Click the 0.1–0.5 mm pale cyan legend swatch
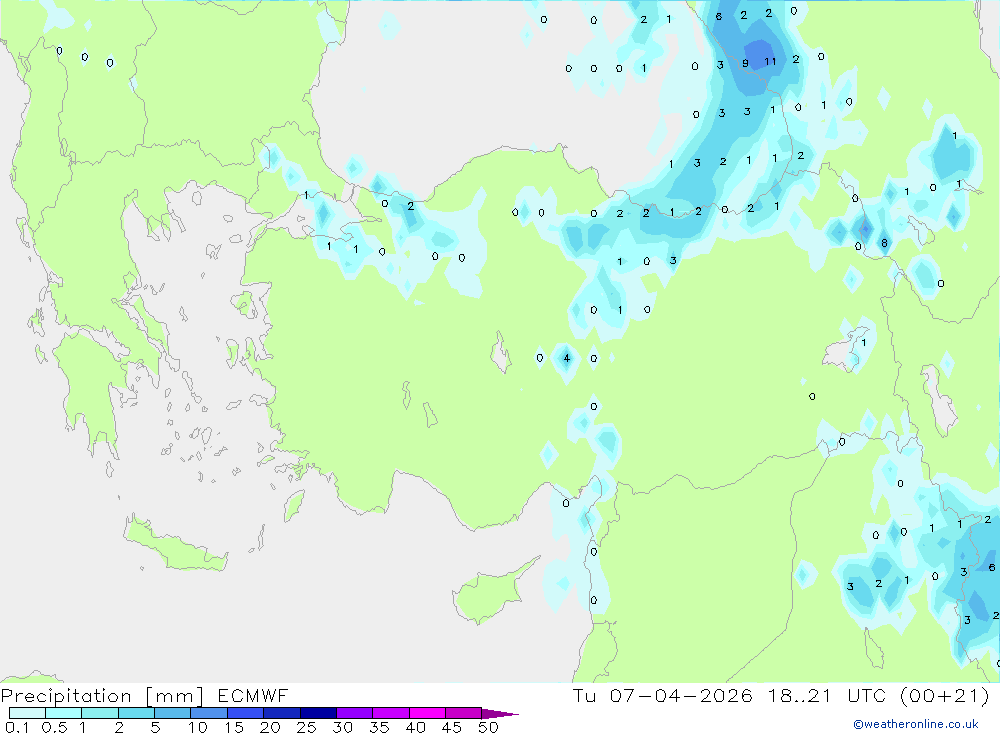This screenshot has width=1000, height=733. coord(27,713)
